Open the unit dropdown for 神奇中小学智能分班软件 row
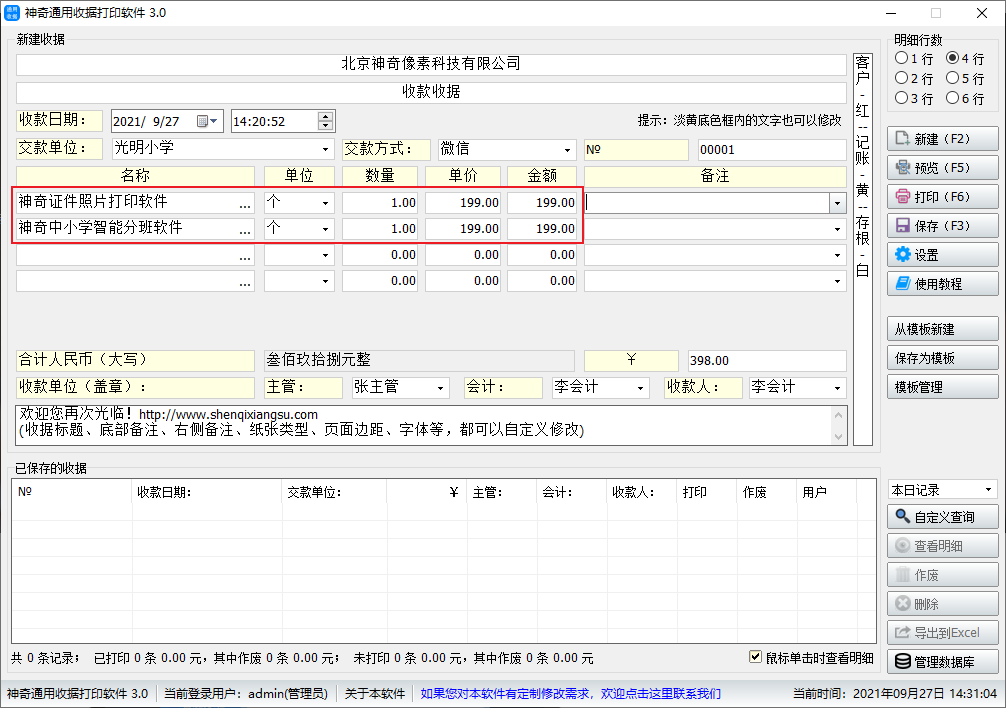Viewport: 1006px width, 708px height. pos(326,229)
